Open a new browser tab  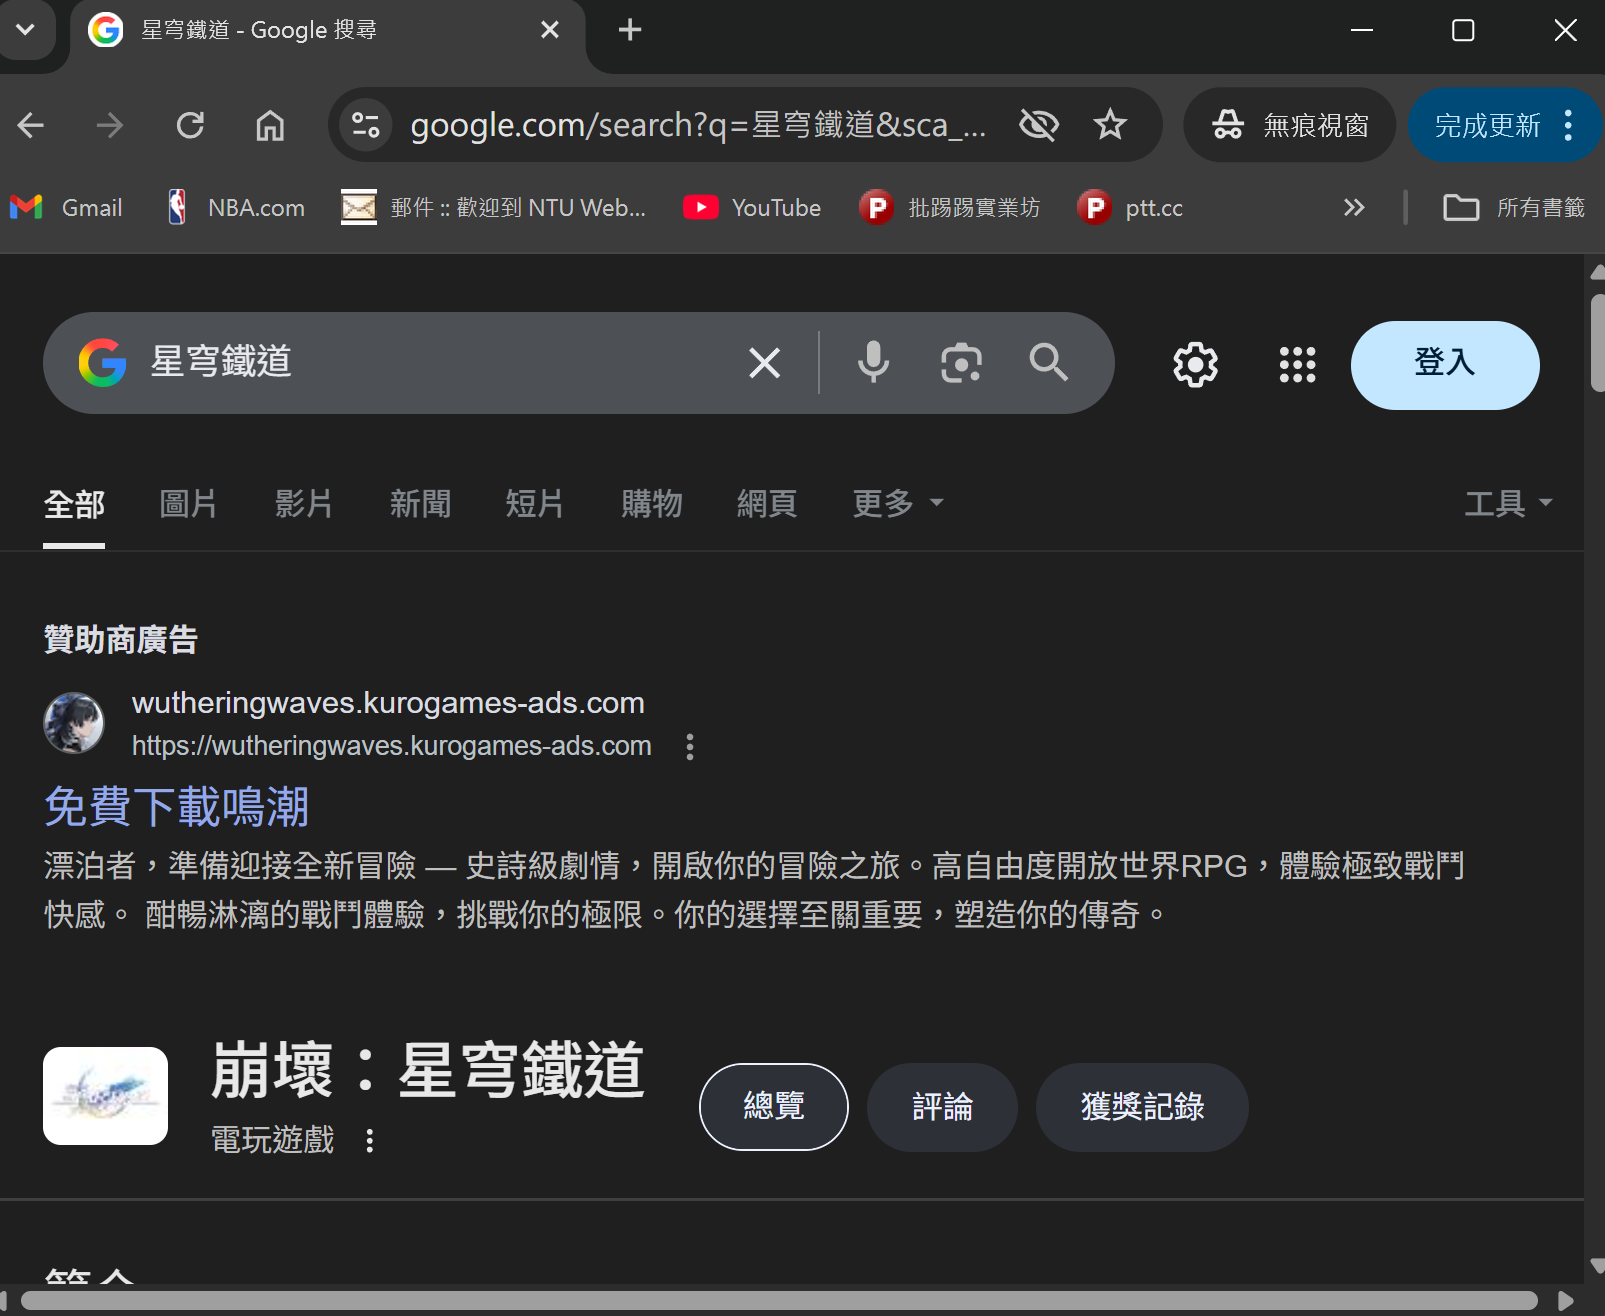(x=630, y=30)
